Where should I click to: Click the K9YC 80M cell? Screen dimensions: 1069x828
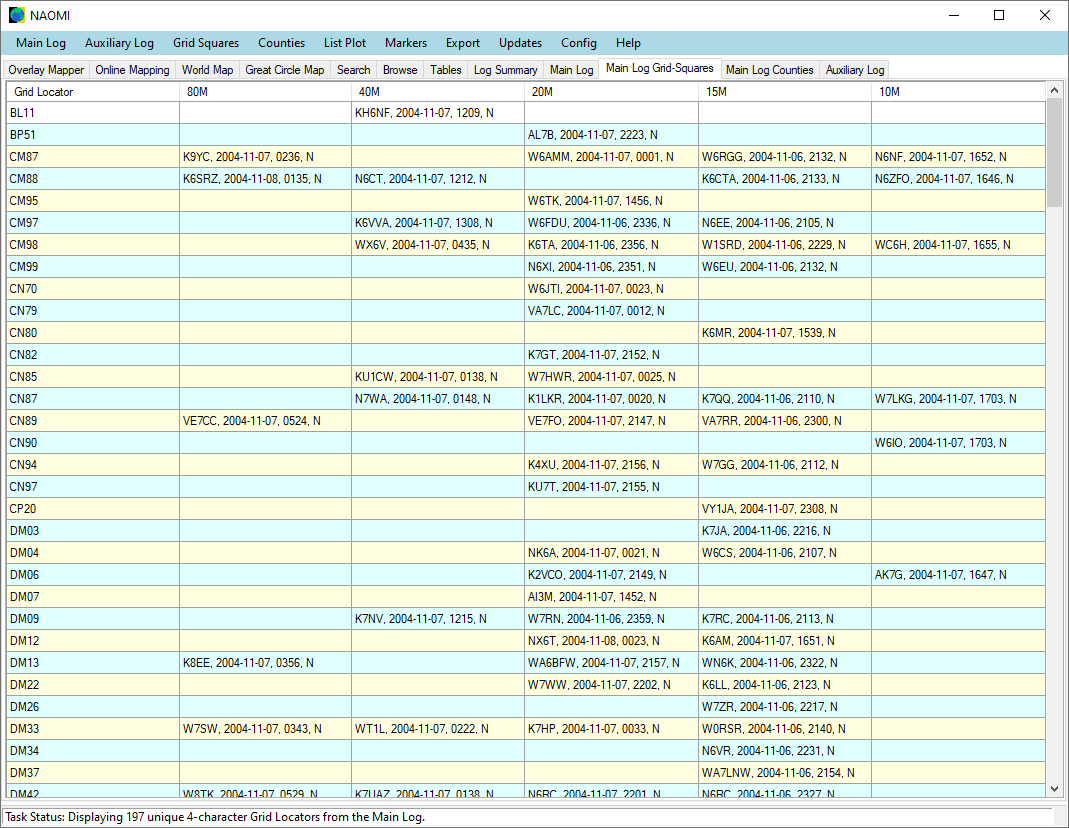point(266,157)
